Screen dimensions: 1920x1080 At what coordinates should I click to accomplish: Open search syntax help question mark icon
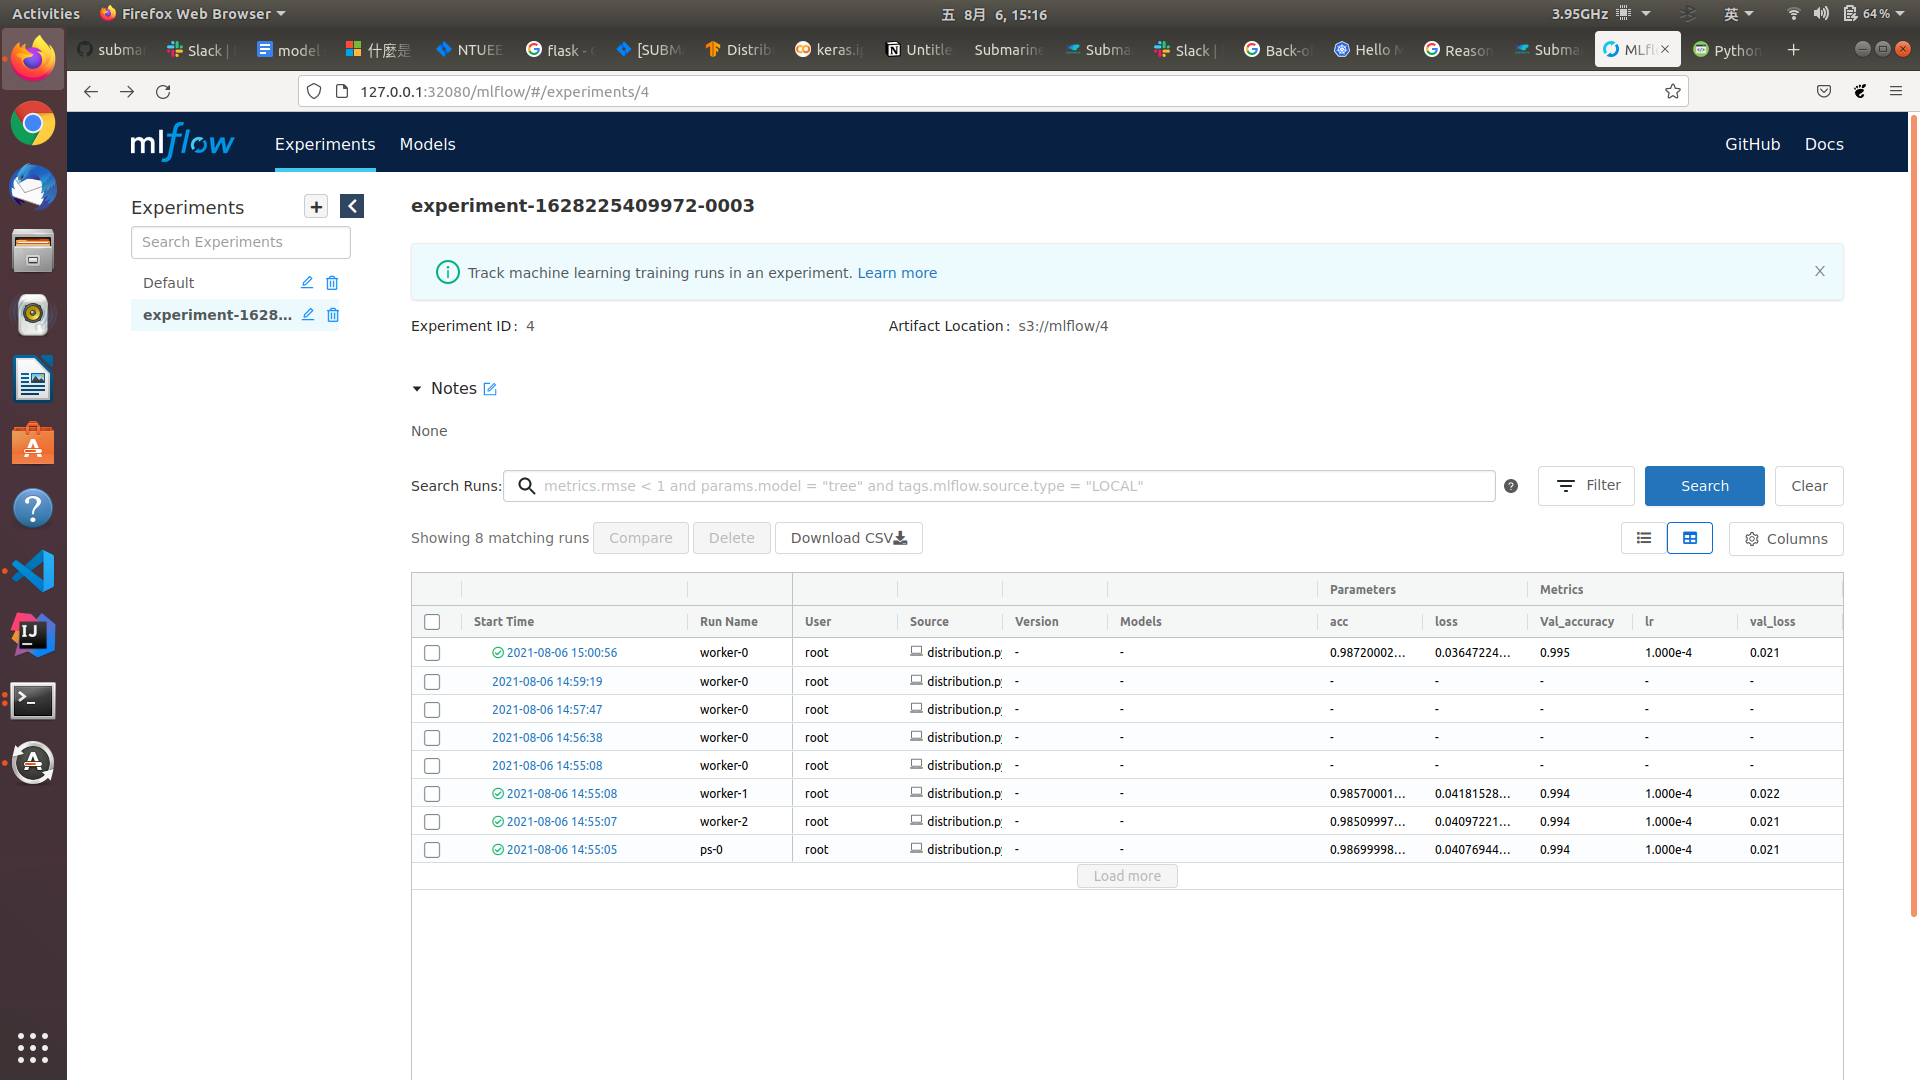pyautogui.click(x=1511, y=486)
